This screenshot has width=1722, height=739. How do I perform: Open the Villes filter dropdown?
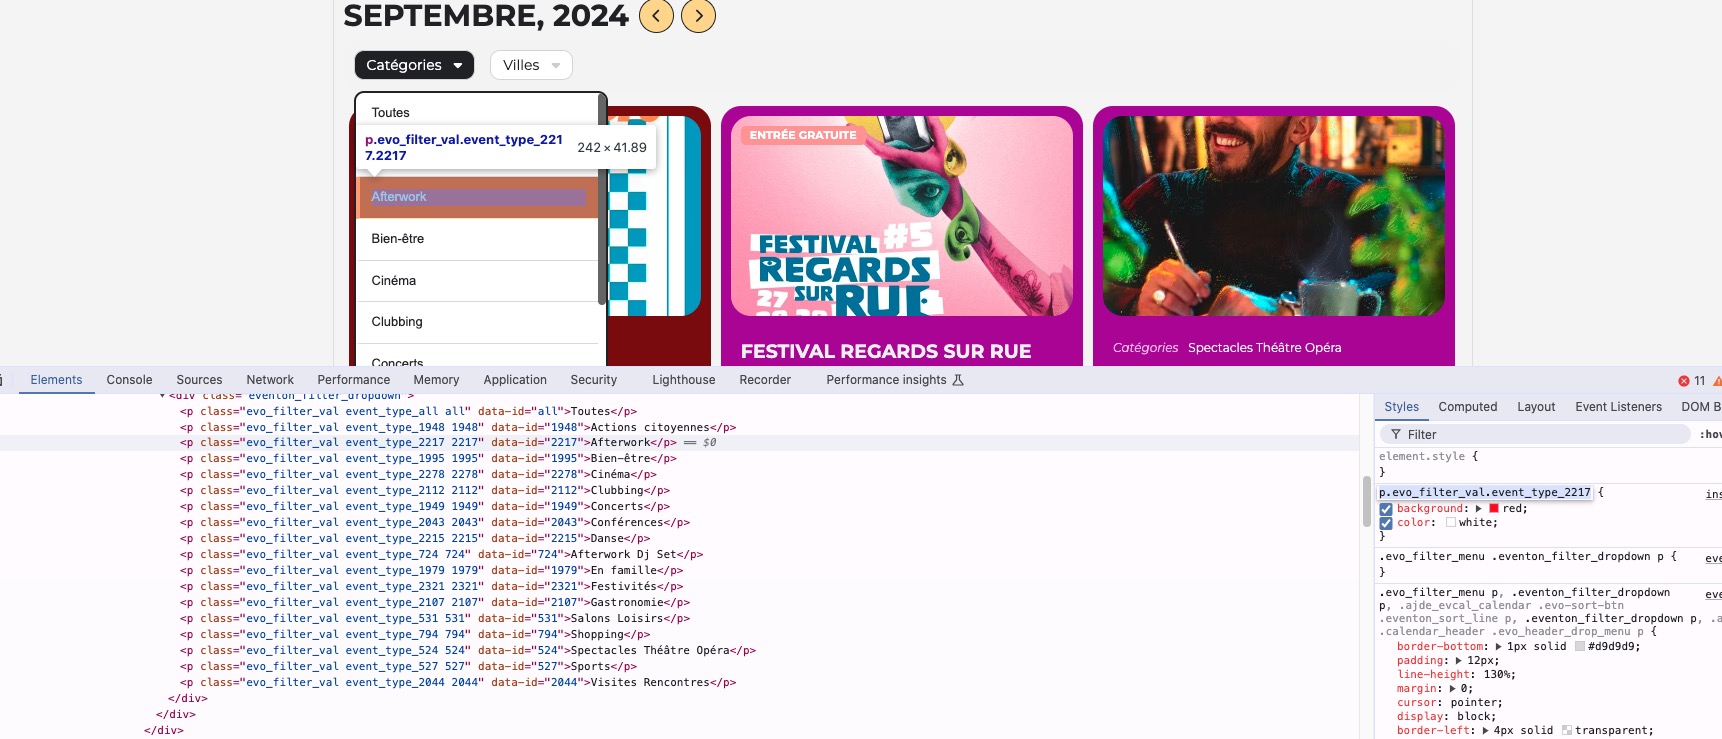531,65
